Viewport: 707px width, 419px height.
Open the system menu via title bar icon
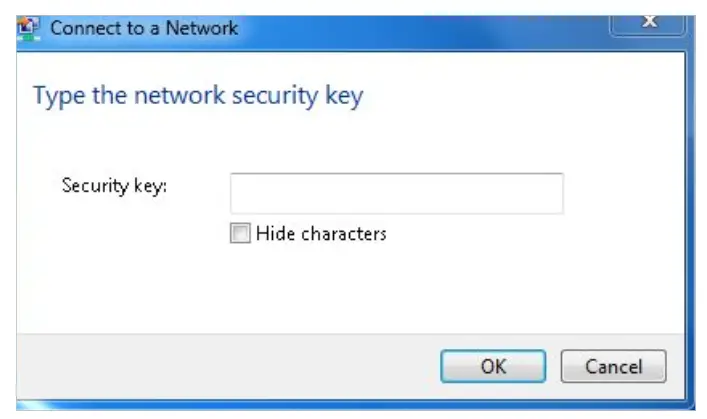(x=30, y=27)
